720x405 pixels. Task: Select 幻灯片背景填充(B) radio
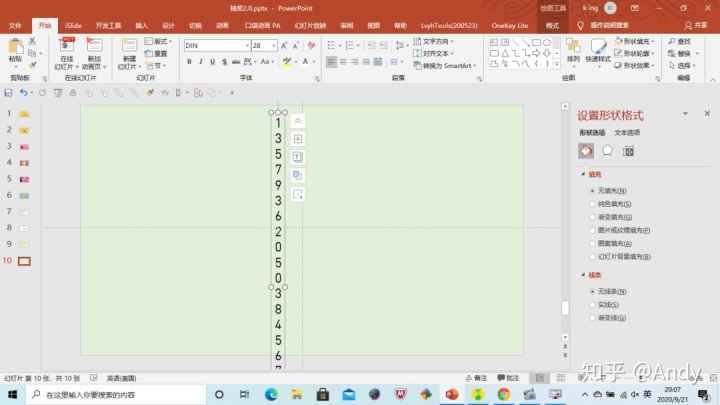[x=592, y=257]
